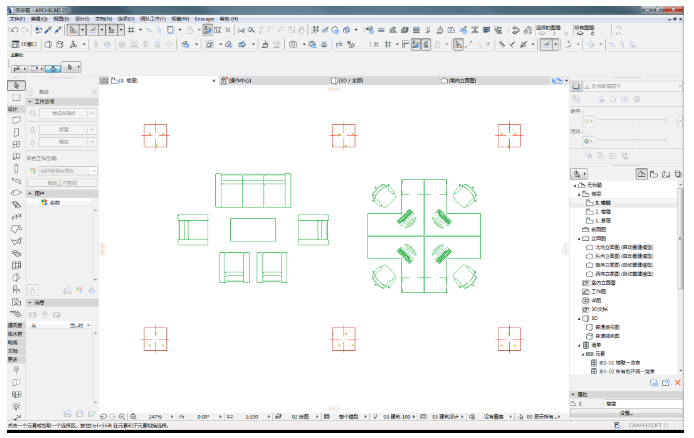The width and height of the screenshot is (694, 438).
Task: Click the Settings button at the navigator bottom
Action: click(x=626, y=413)
